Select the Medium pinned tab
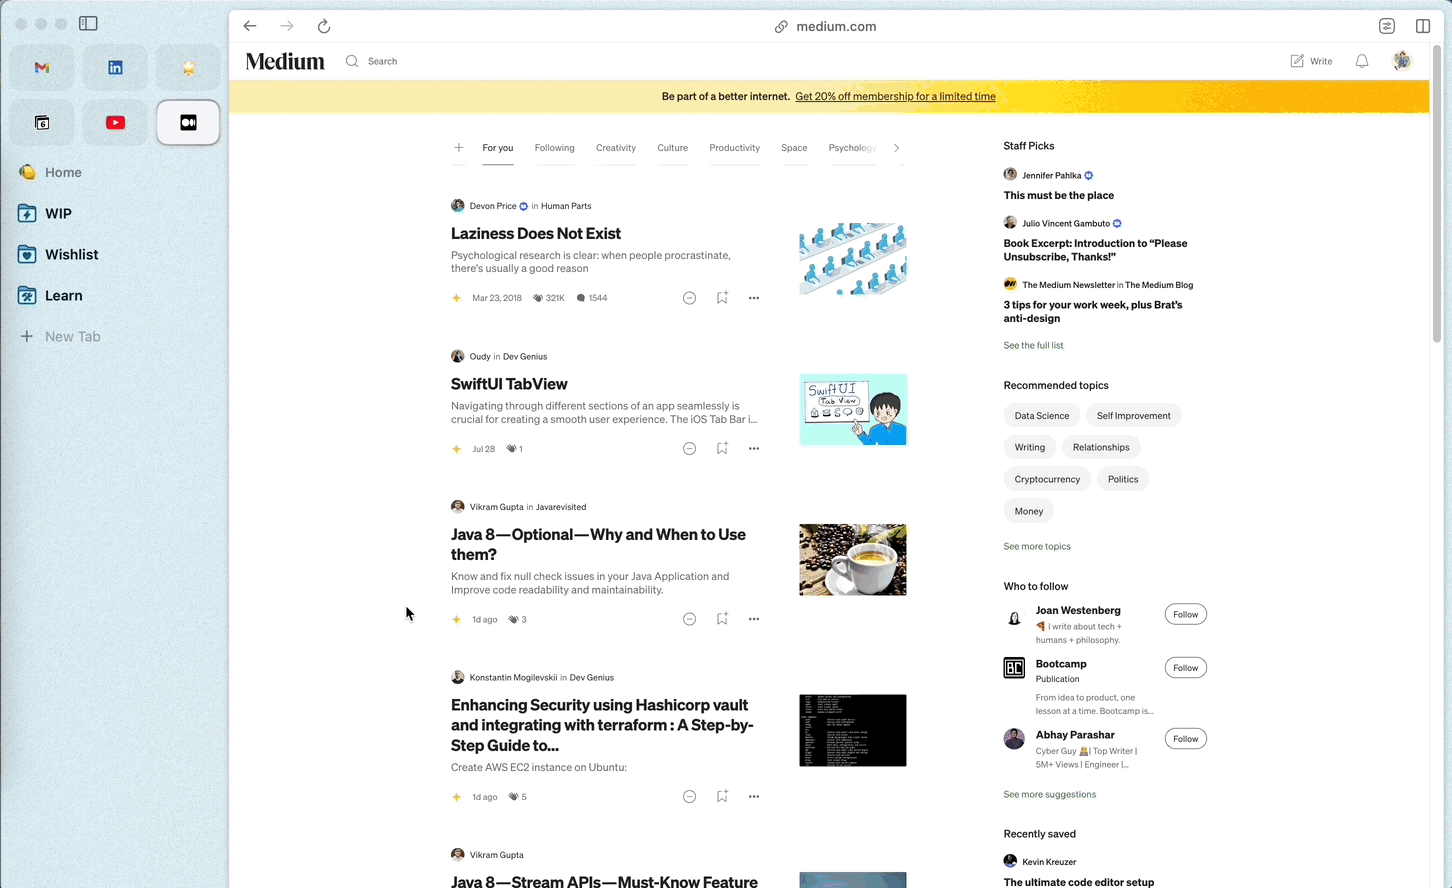This screenshot has height=888, width=1452. pos(188,123)
